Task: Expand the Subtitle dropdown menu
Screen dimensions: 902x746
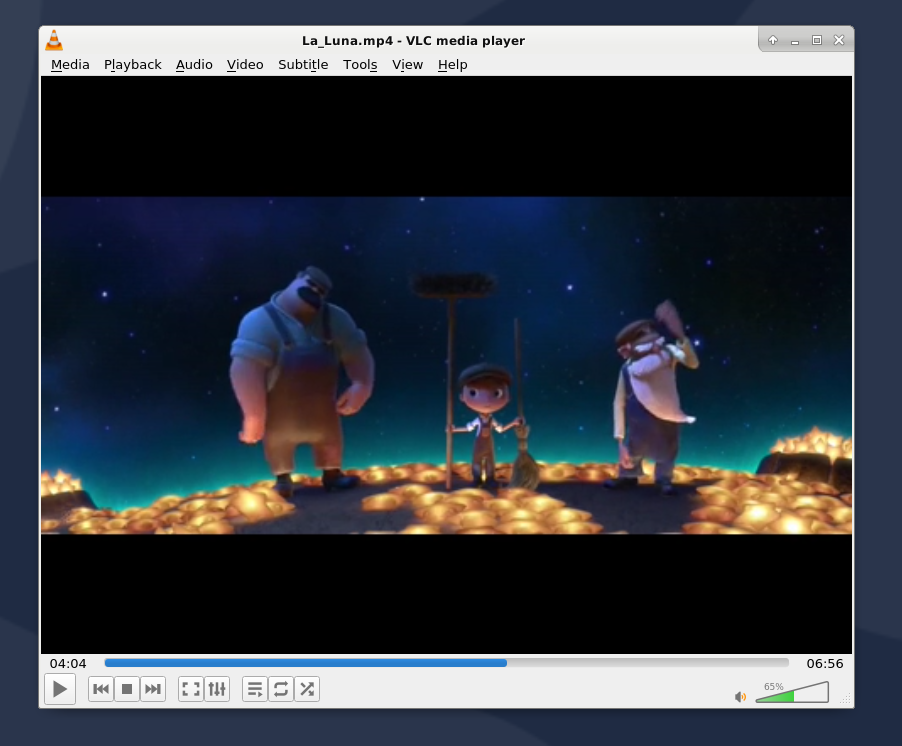Action: (x=303, y=65)
